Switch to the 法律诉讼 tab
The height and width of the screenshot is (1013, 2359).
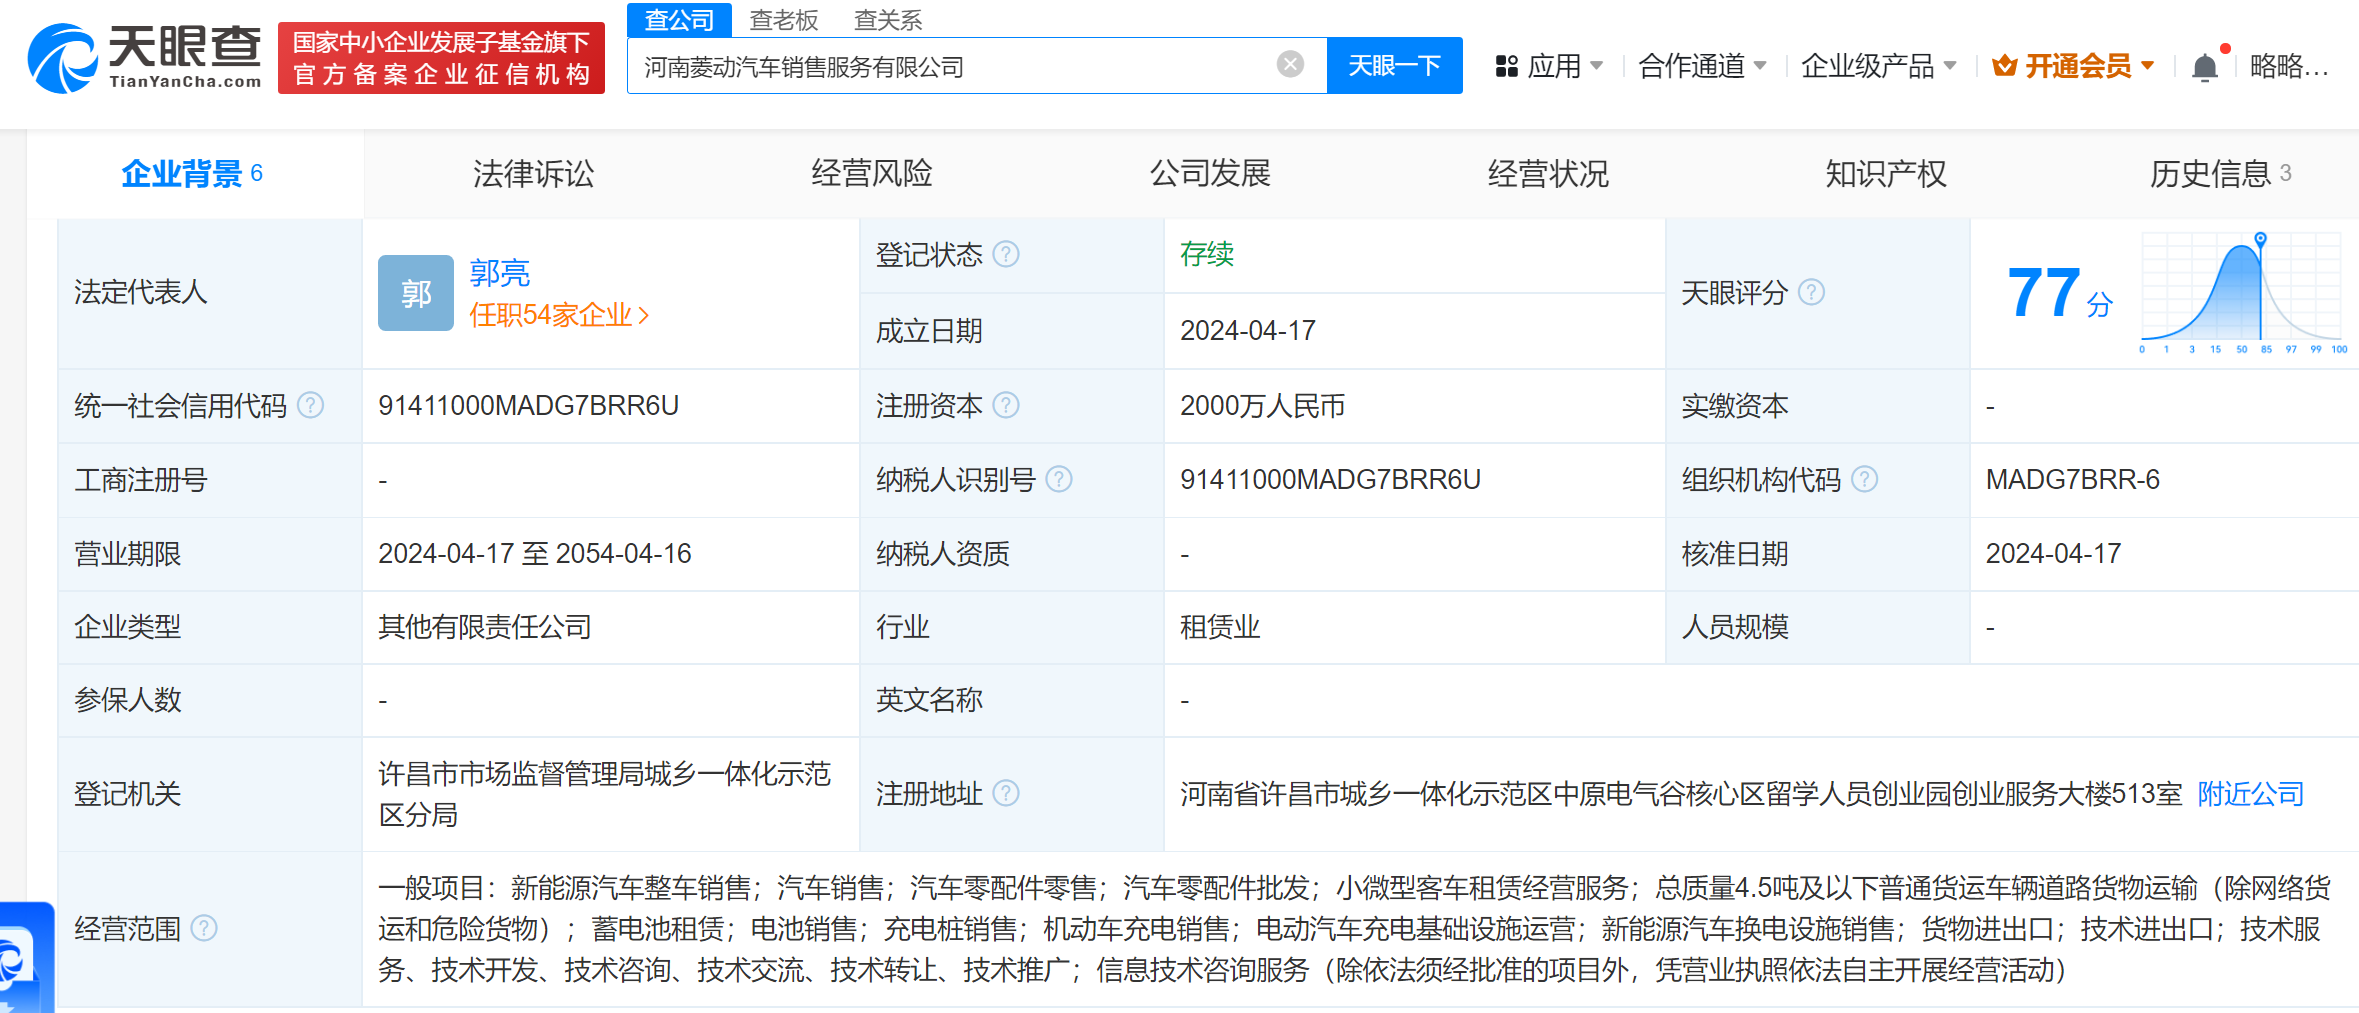(x=533, y=174)
